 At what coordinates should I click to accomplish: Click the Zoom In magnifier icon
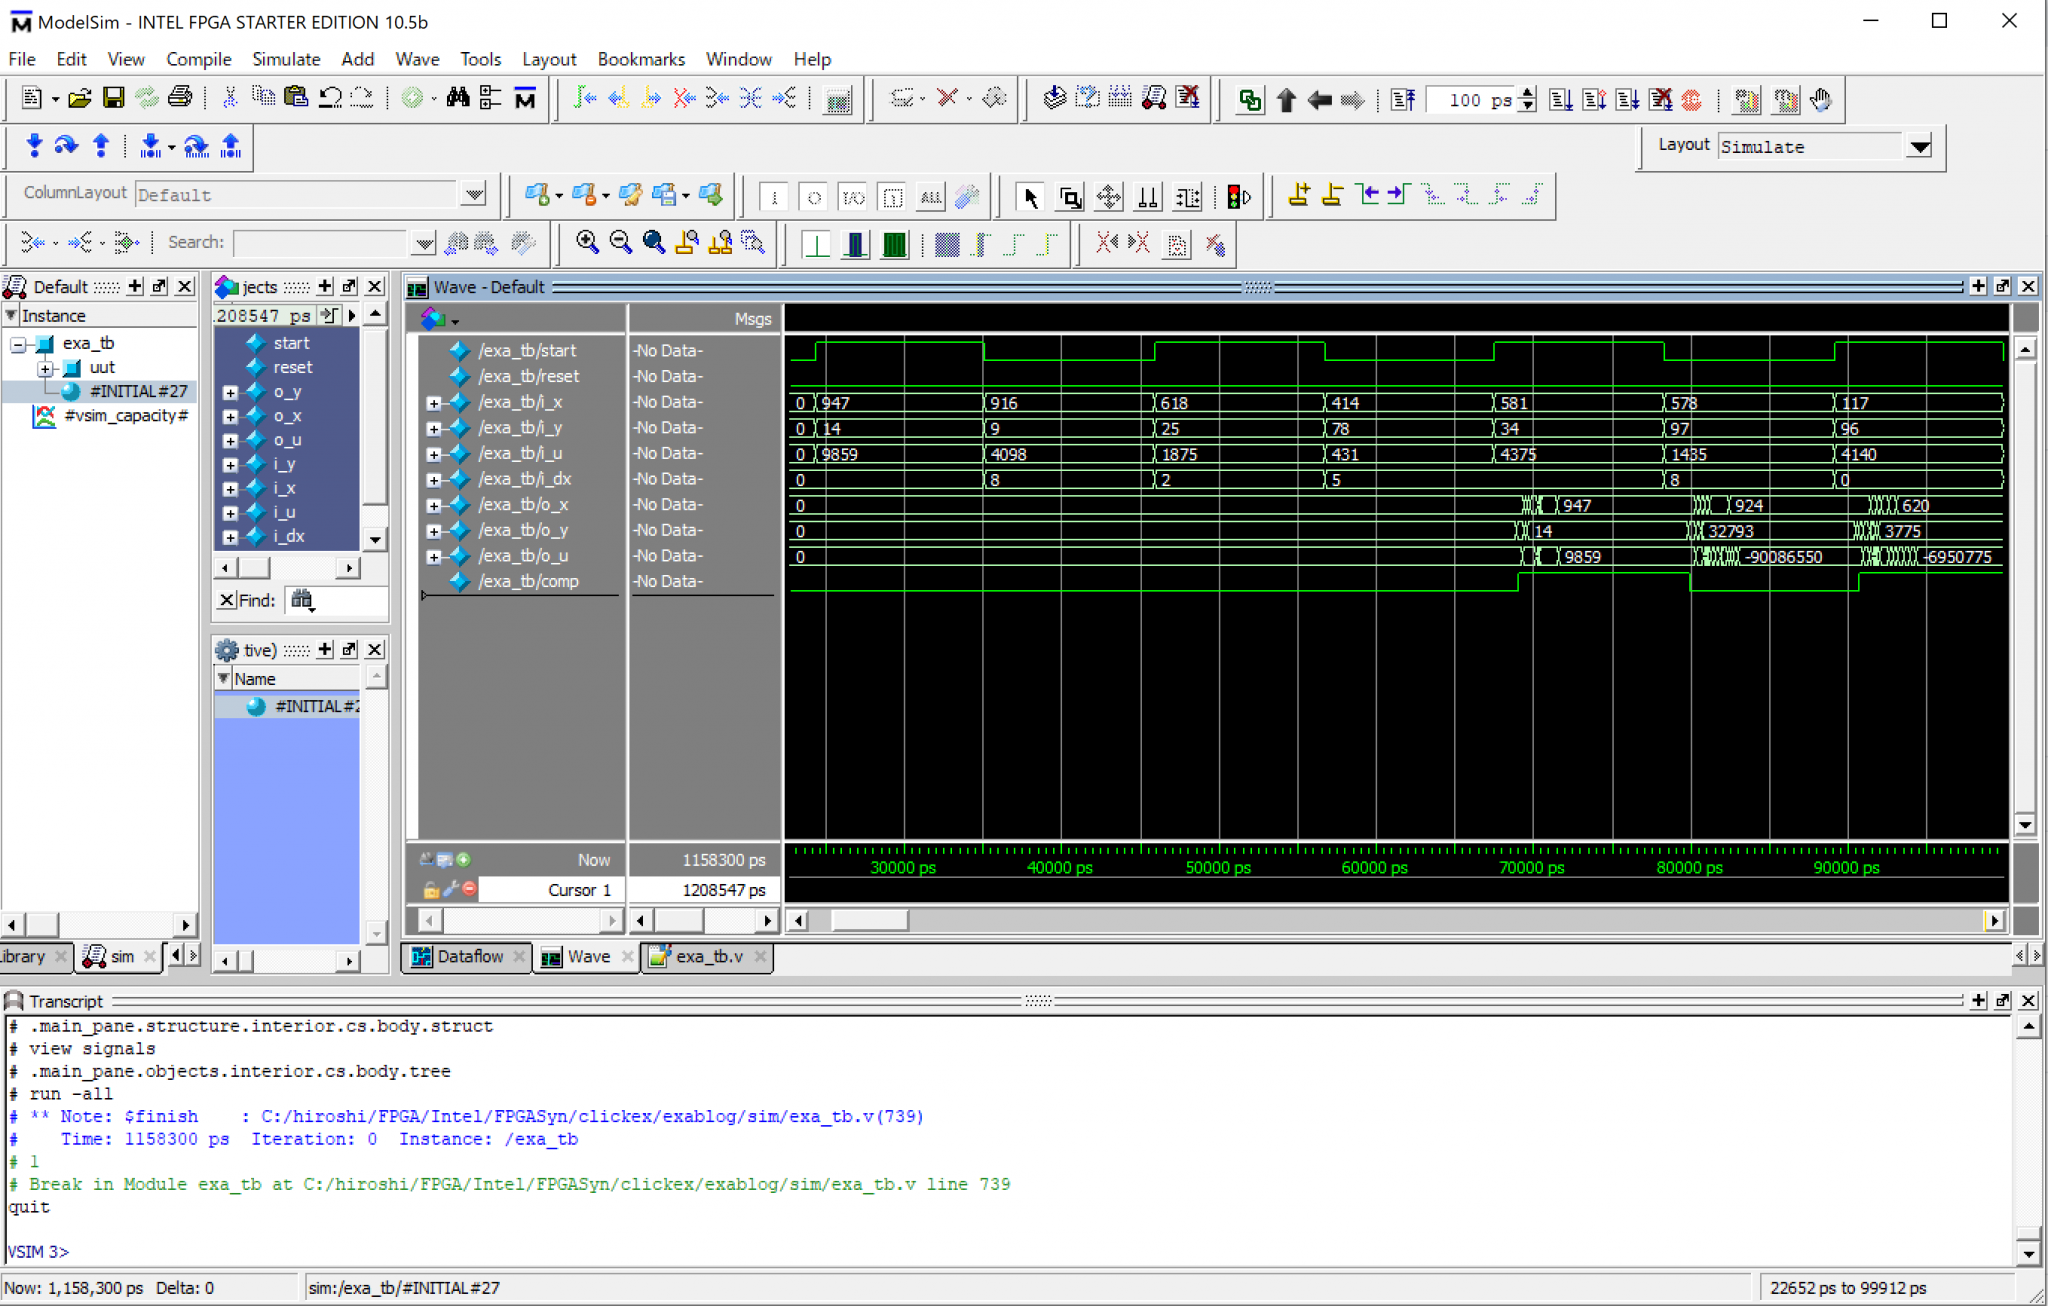[x=587, y=242]
